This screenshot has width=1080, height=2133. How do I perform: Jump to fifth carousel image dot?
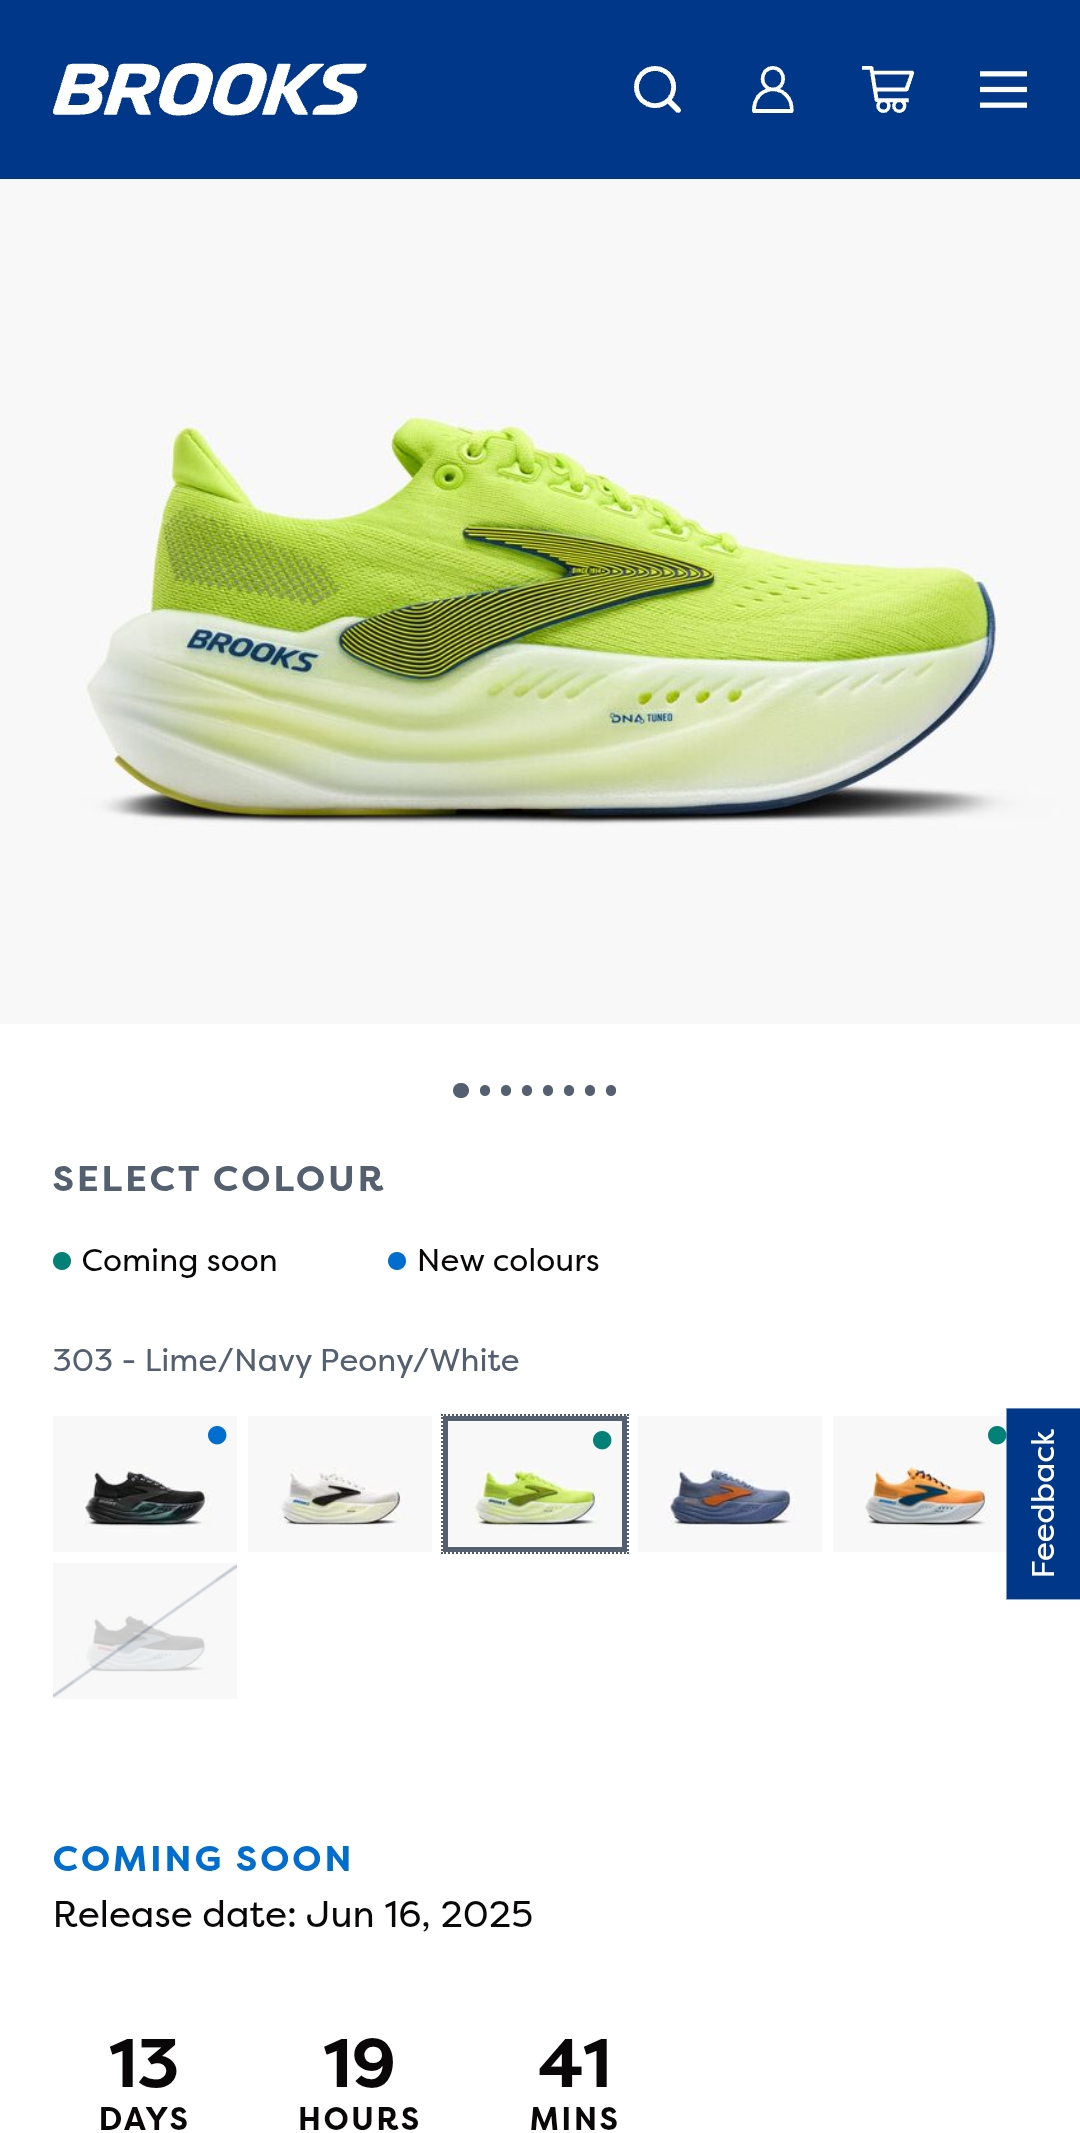pyautogui.click(x=548, y=1090)
